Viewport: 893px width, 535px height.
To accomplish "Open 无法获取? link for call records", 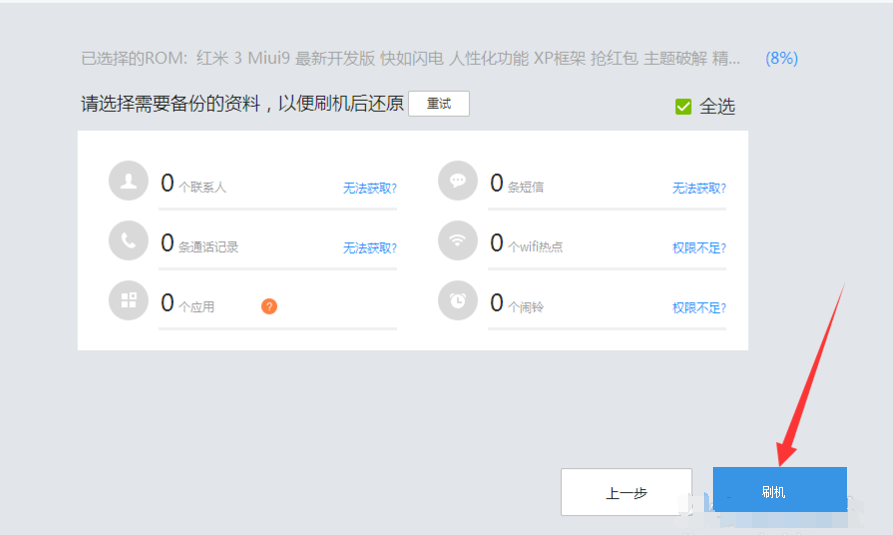I will [370, 247].
